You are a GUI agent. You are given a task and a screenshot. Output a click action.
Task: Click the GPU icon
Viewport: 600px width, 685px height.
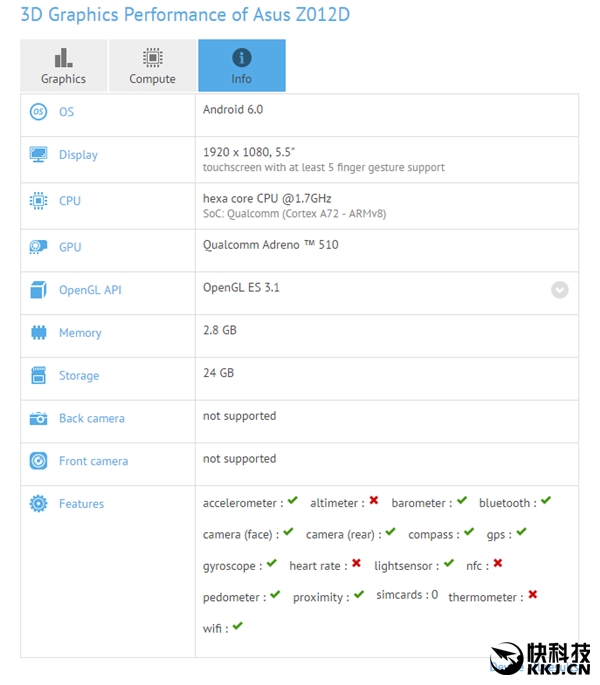[38, 247]
